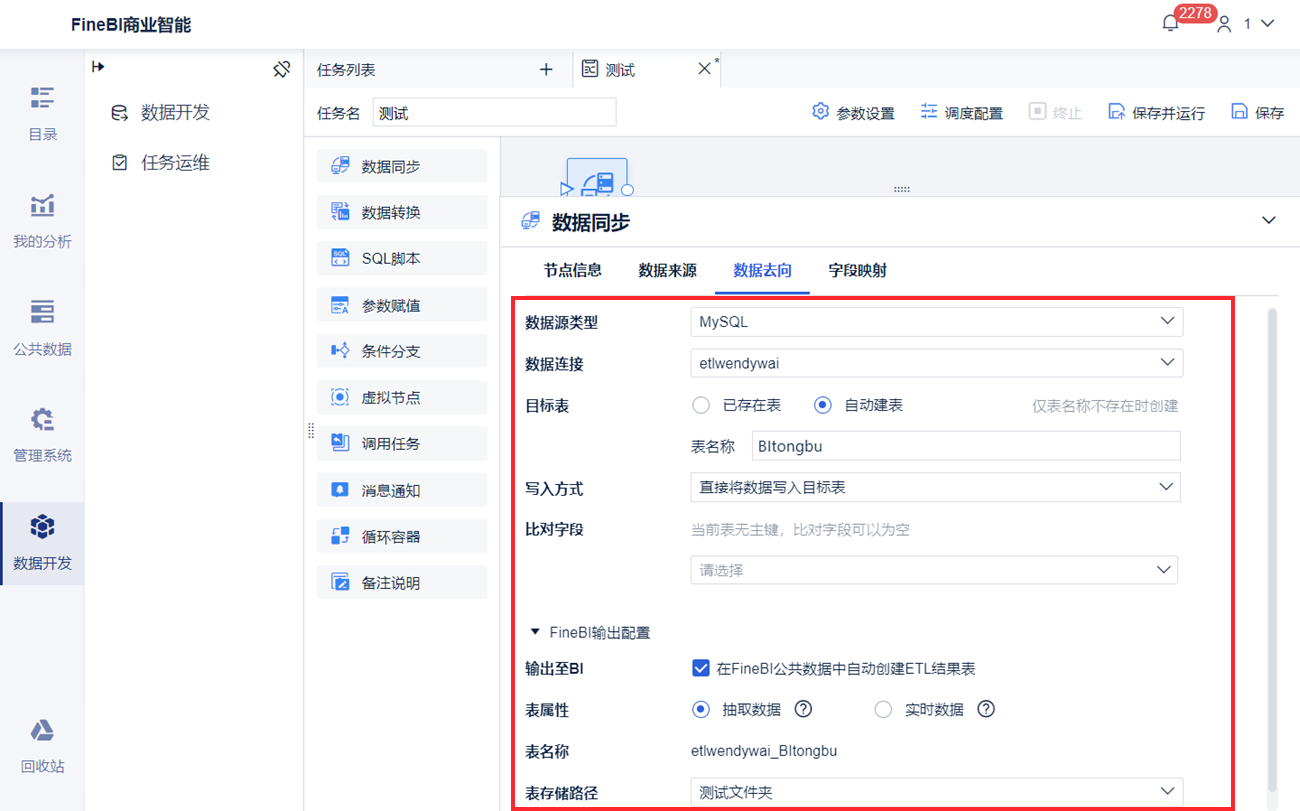Screen dimensions: 1300x811
Task: Switch to the 字段映射 tab
Action: tap(858, 270)
